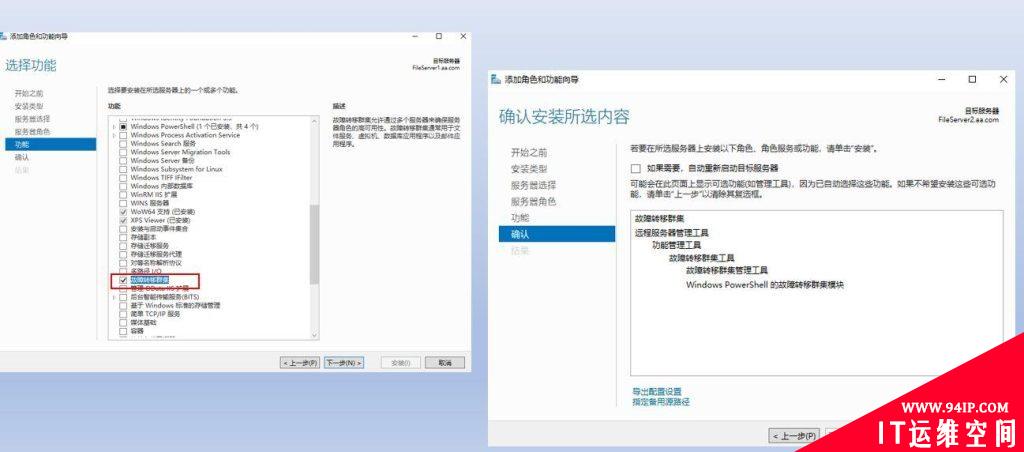Select highlighted 确认 step in 确认安装所选内容 window

[x=556, y=234]
